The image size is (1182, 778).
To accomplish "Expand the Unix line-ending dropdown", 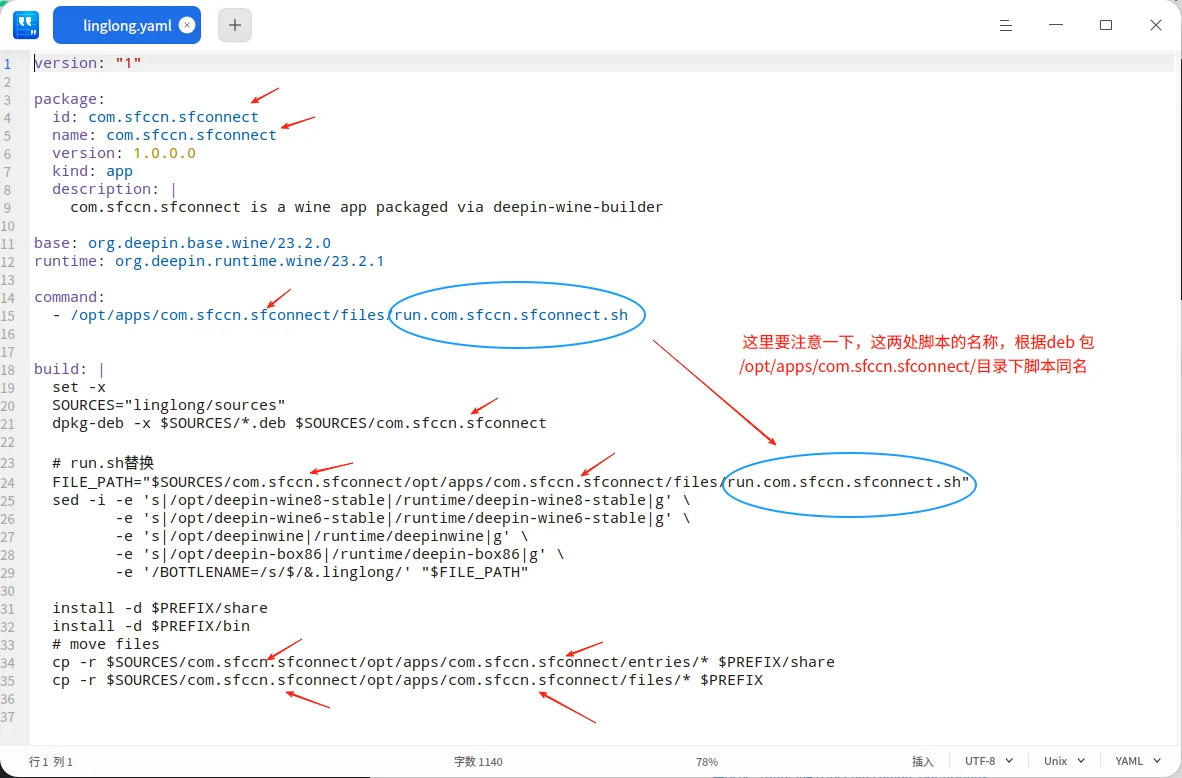I will pyautogui.click(x=1064, y=761).
